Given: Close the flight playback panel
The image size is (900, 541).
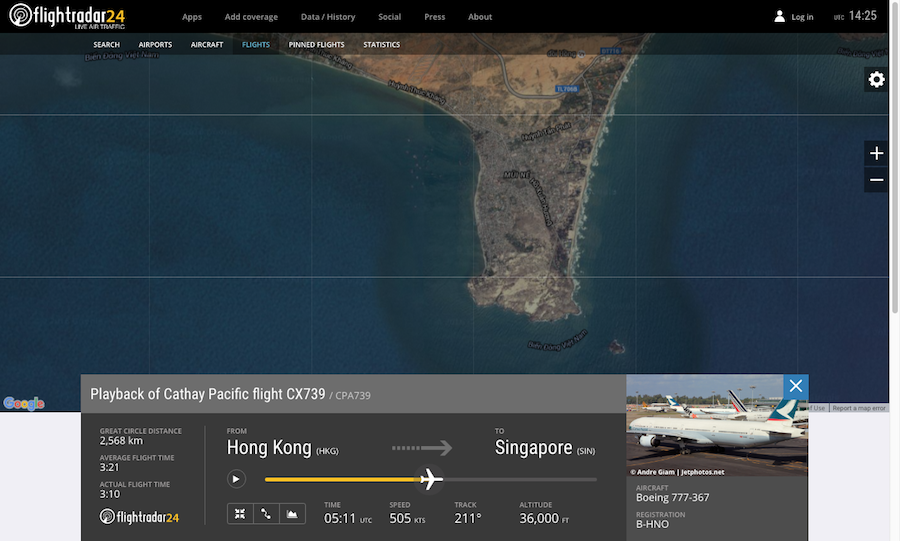Looking at the screenshot, I should (796, 386).
